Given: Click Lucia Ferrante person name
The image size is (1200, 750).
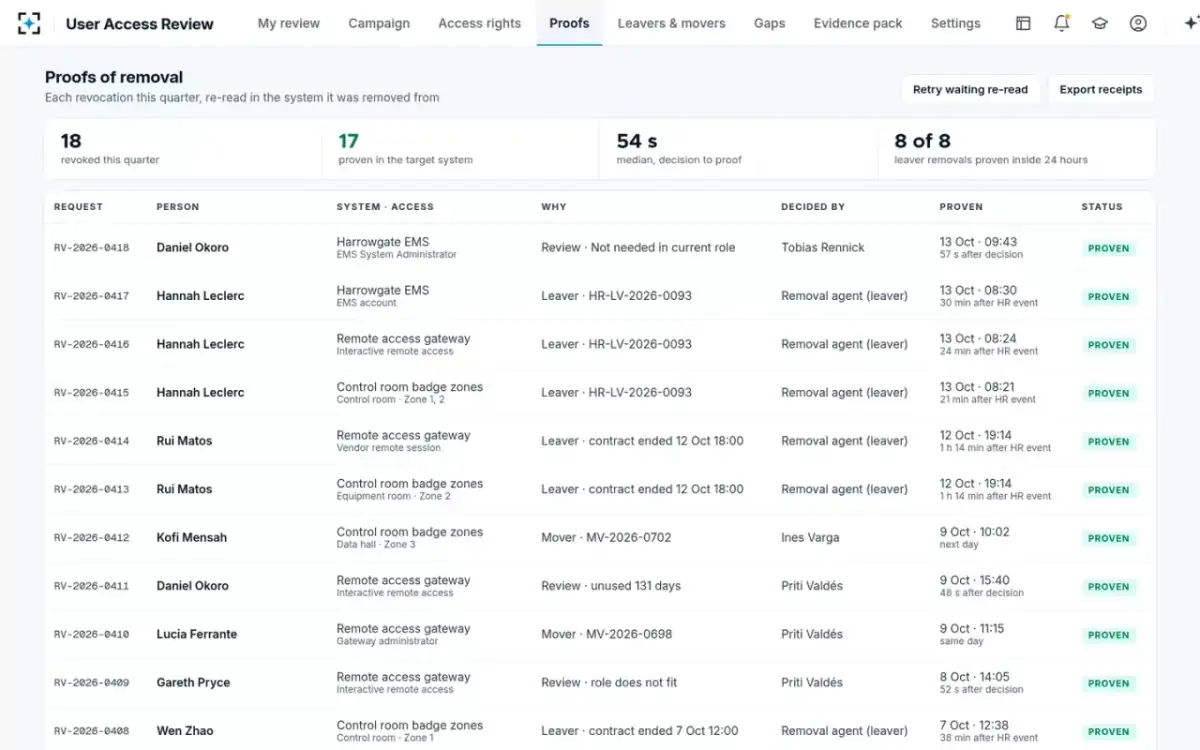Looking at the screenshot, I should click(x=197, y=634).
